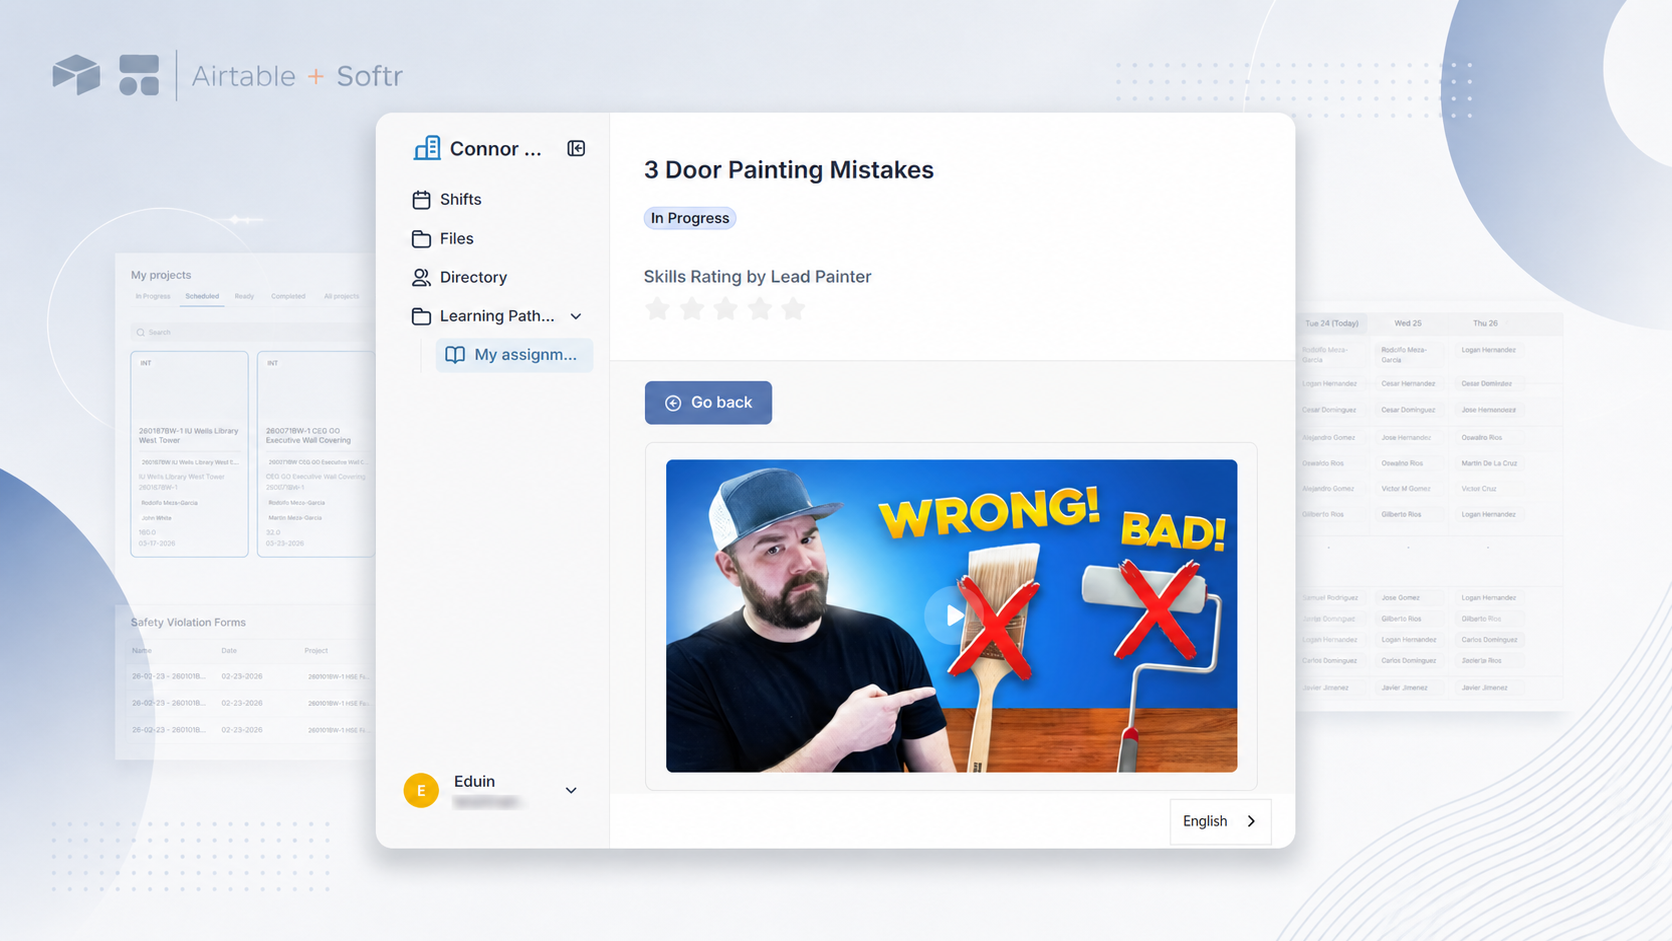Play the door painting video
This screenshot has width=1672, height=941.
pyautogui.click(x=951, y=615)
